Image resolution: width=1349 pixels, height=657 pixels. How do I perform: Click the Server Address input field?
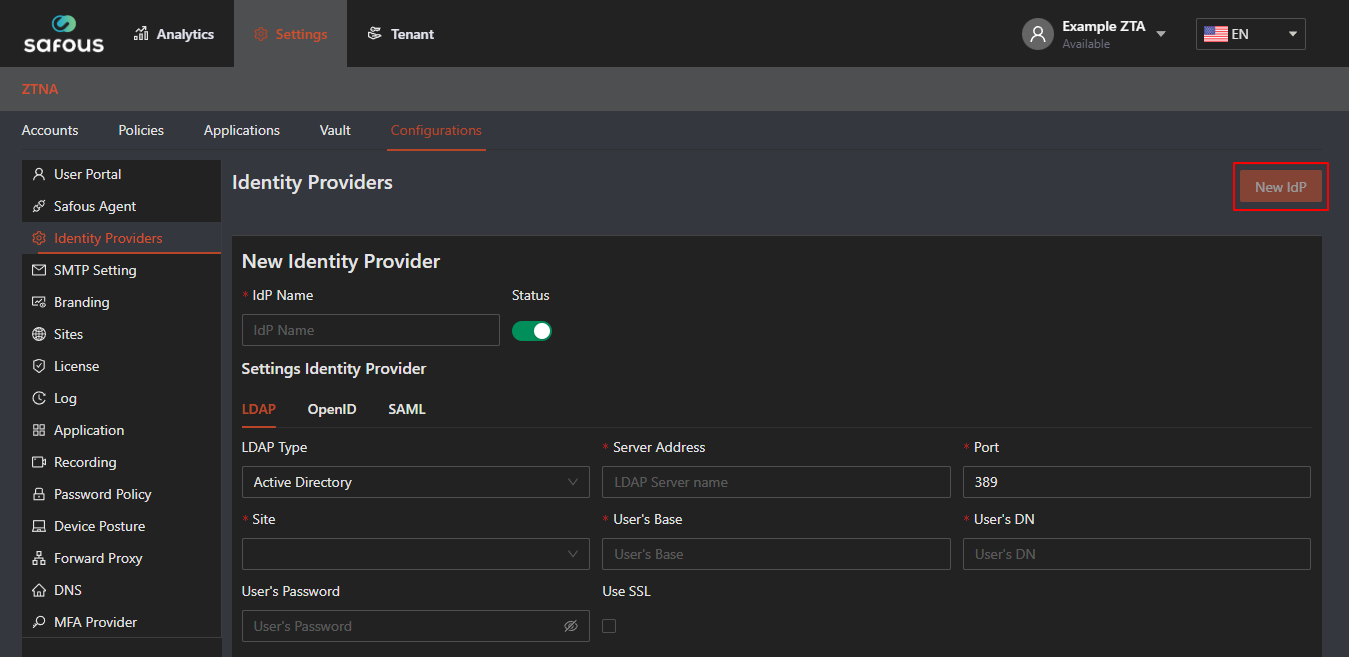[x=776, y=482]
